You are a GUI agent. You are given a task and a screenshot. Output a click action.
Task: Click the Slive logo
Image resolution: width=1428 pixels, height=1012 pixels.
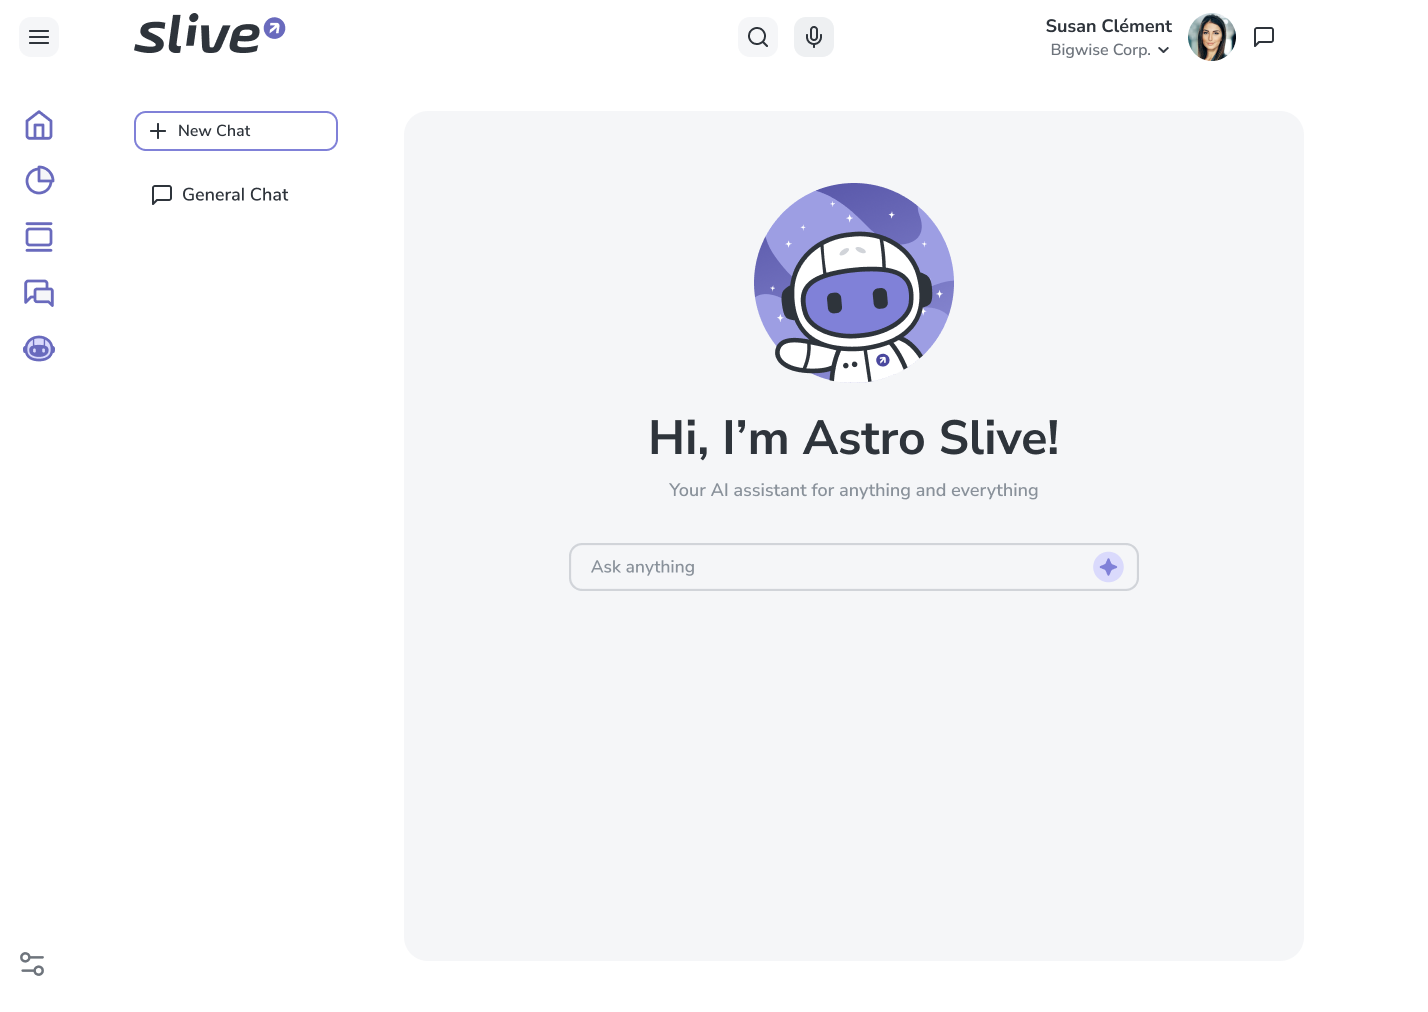209,35
